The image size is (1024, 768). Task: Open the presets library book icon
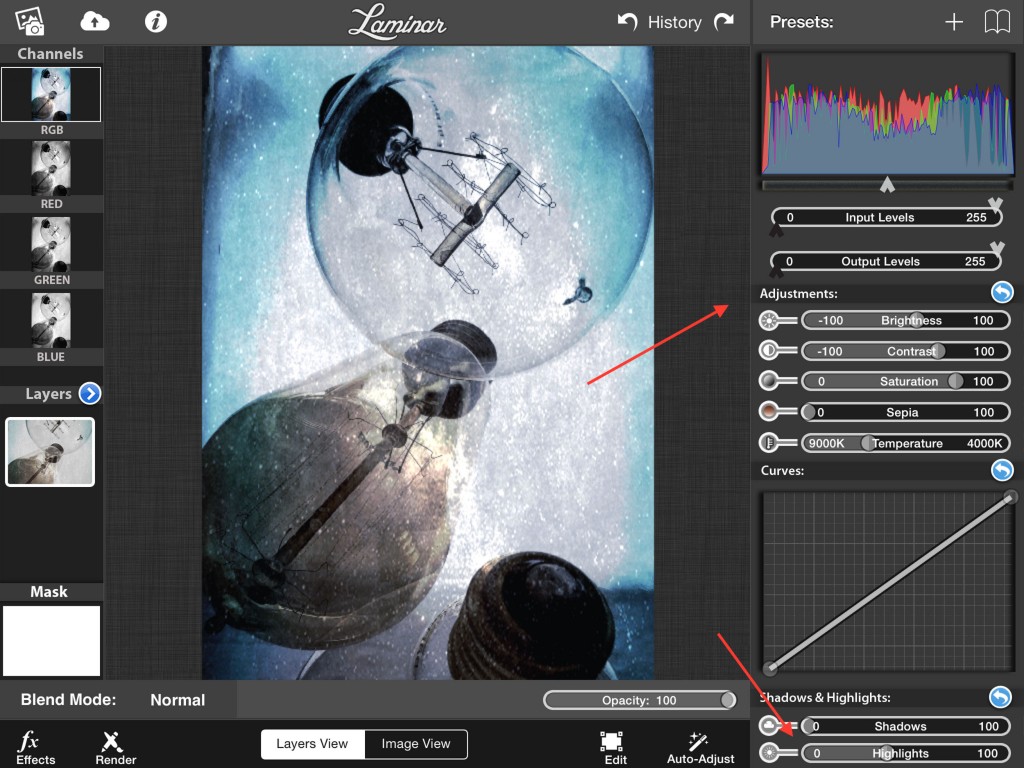[997, 22]
